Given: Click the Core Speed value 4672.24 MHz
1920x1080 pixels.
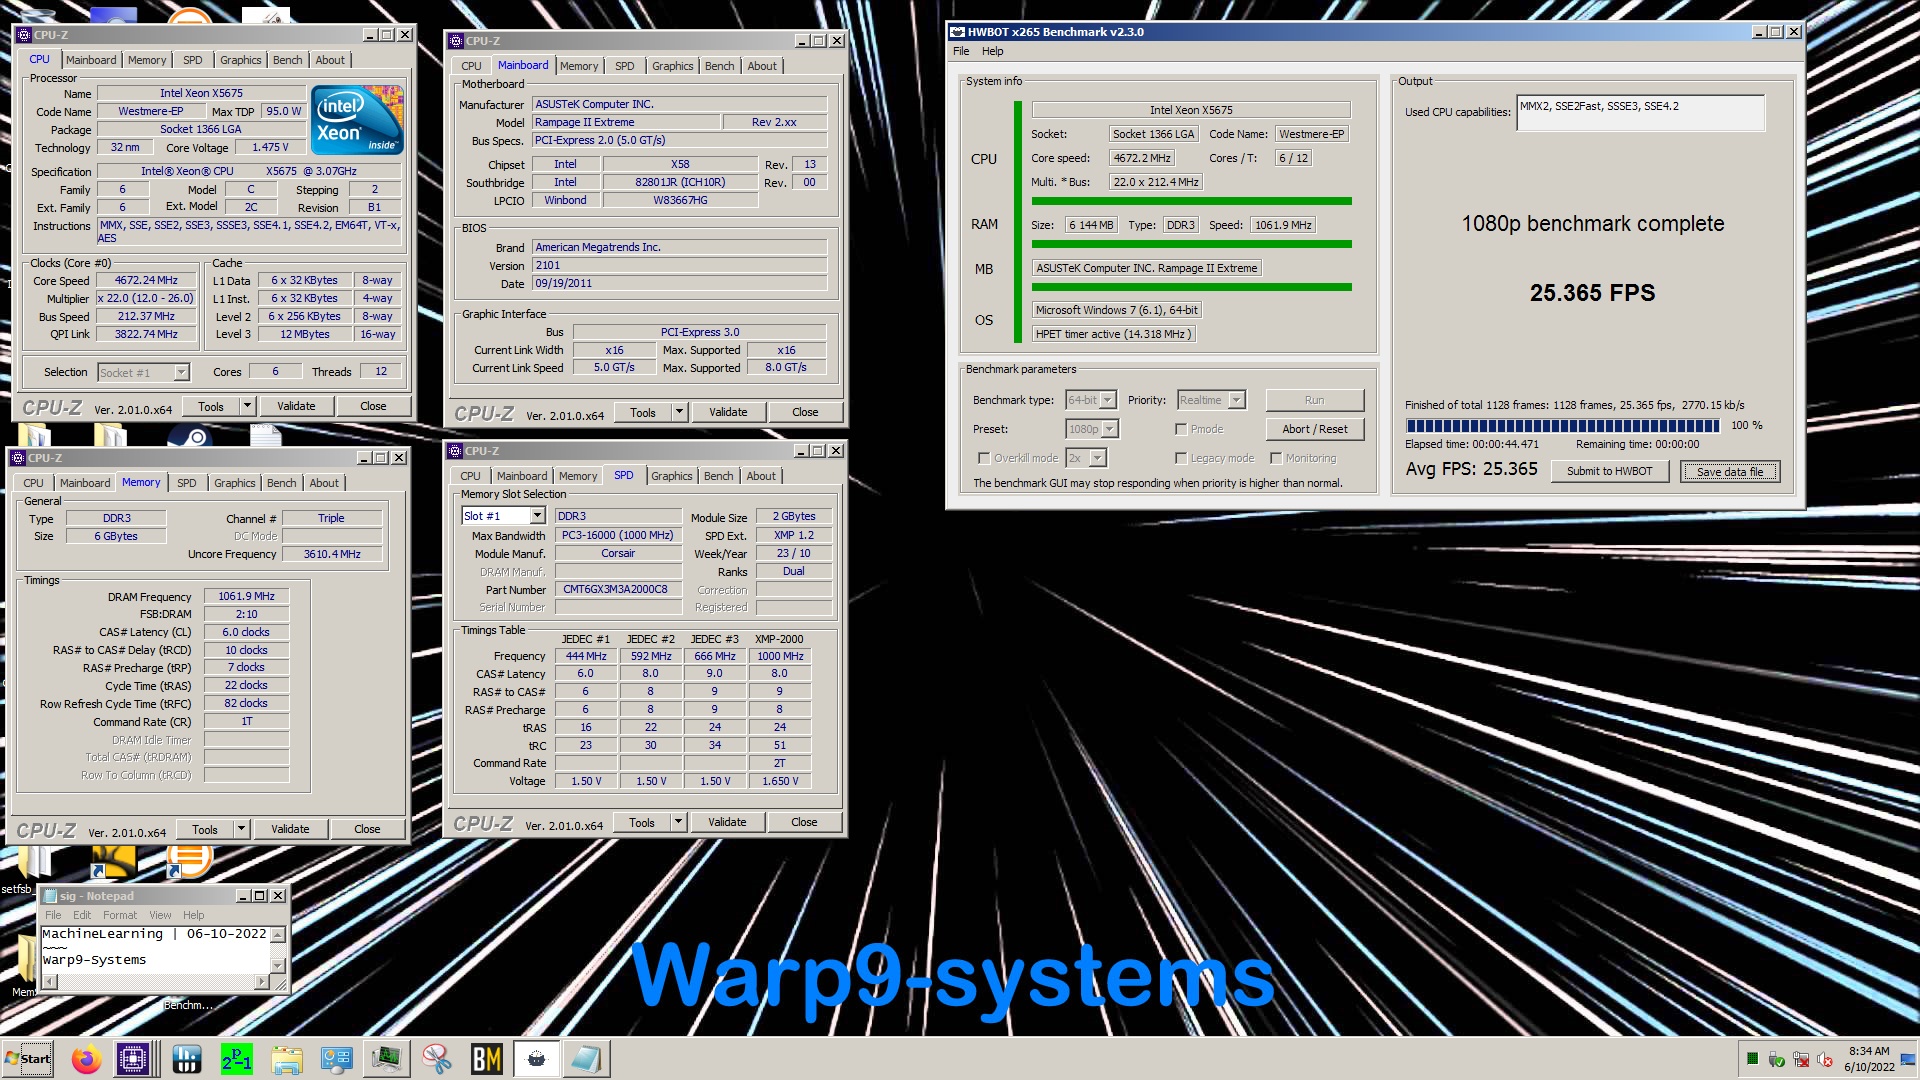Looking at the screenshot, I should [x=146, y=281].
